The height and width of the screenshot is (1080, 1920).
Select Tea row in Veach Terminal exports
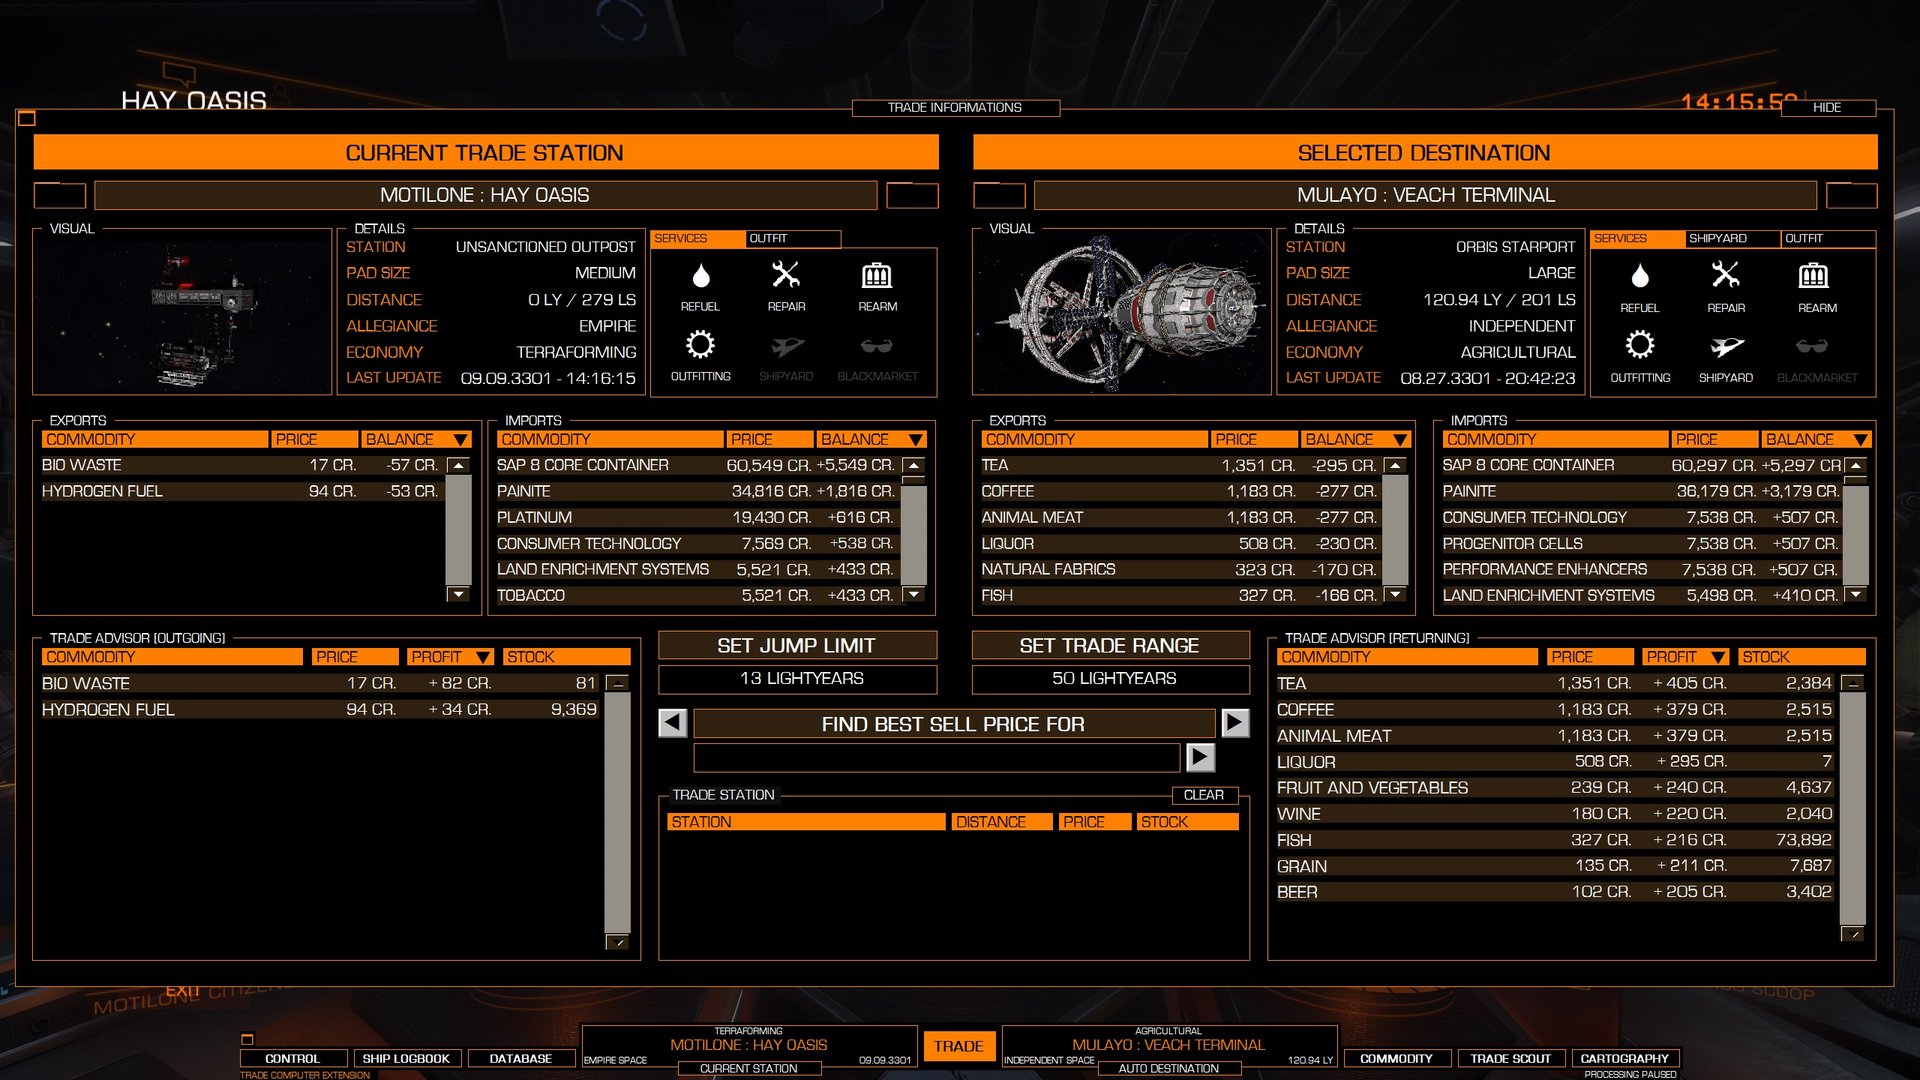(x=1180, y=465)
